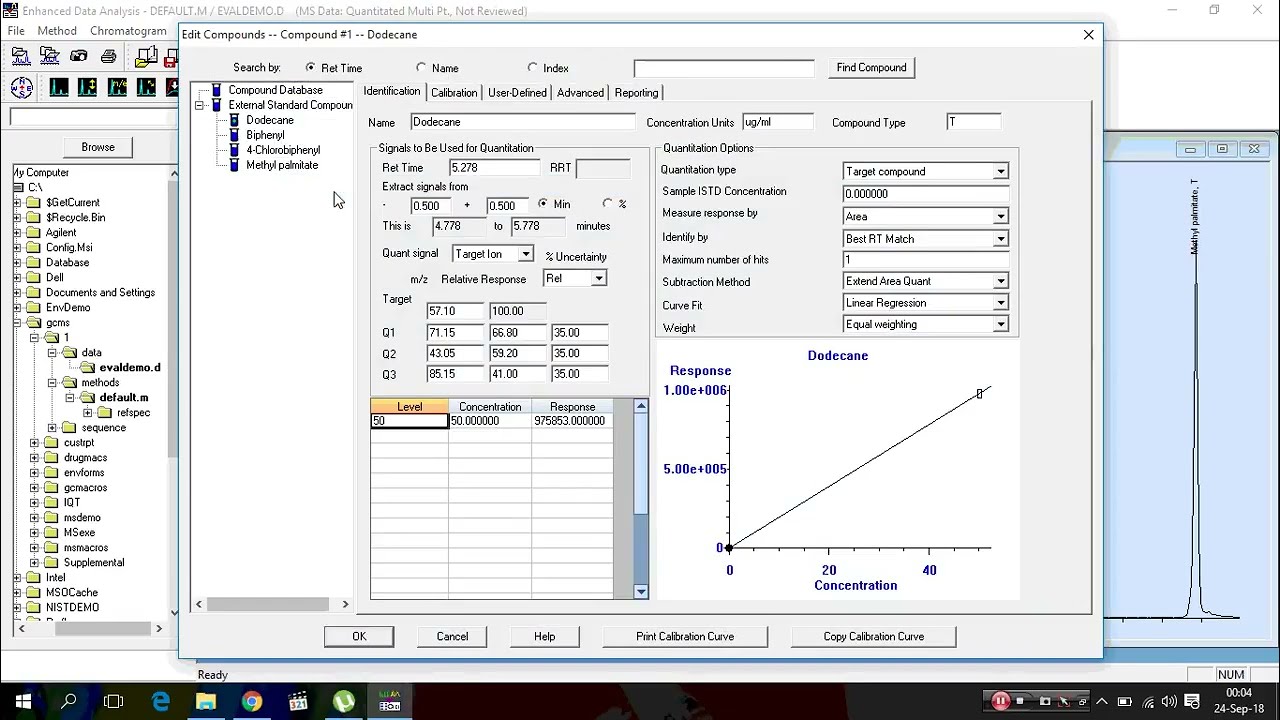Click the vial icon beside Biphenyl
This screenshot has width=1280, height=720.
pos(235,135)
